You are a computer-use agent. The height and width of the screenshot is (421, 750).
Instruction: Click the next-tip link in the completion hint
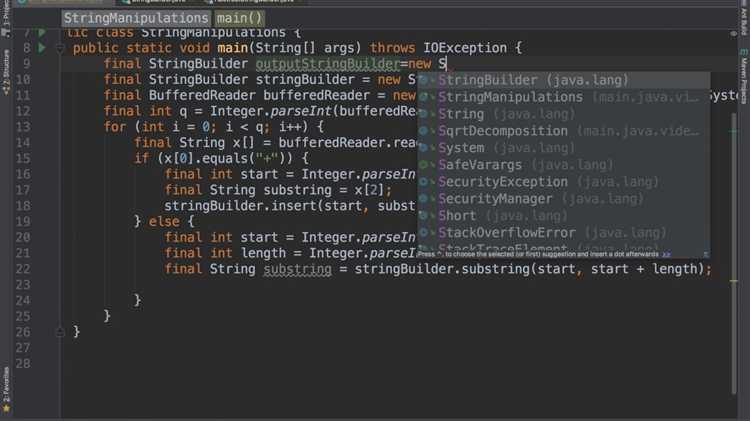pos(666,255)
